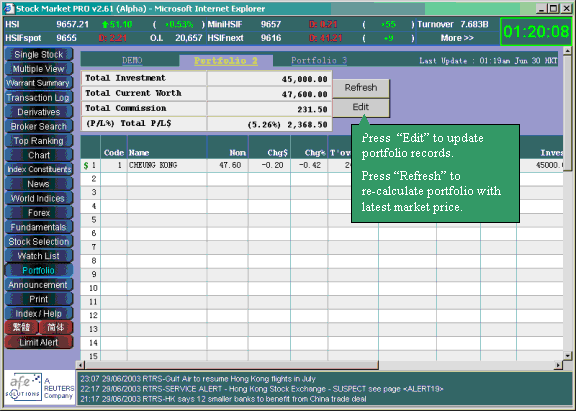Click the Total P/L$ value 2,368.50
576x411 pixels.
pyautogui.click(x=307, y=125)
